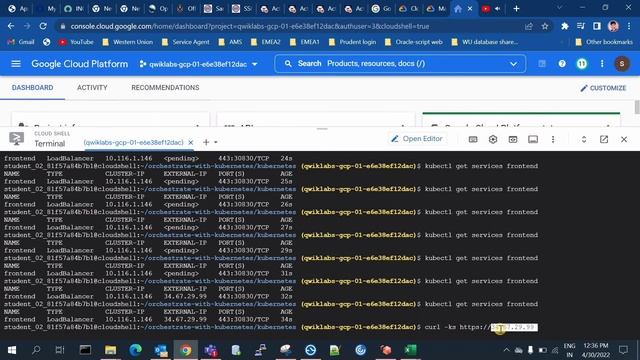Viewport: 640px width, 360px height.
Task: Open Google Cloud settings three-dot menu
Action: pyautogui.click(x=602, y=64)
